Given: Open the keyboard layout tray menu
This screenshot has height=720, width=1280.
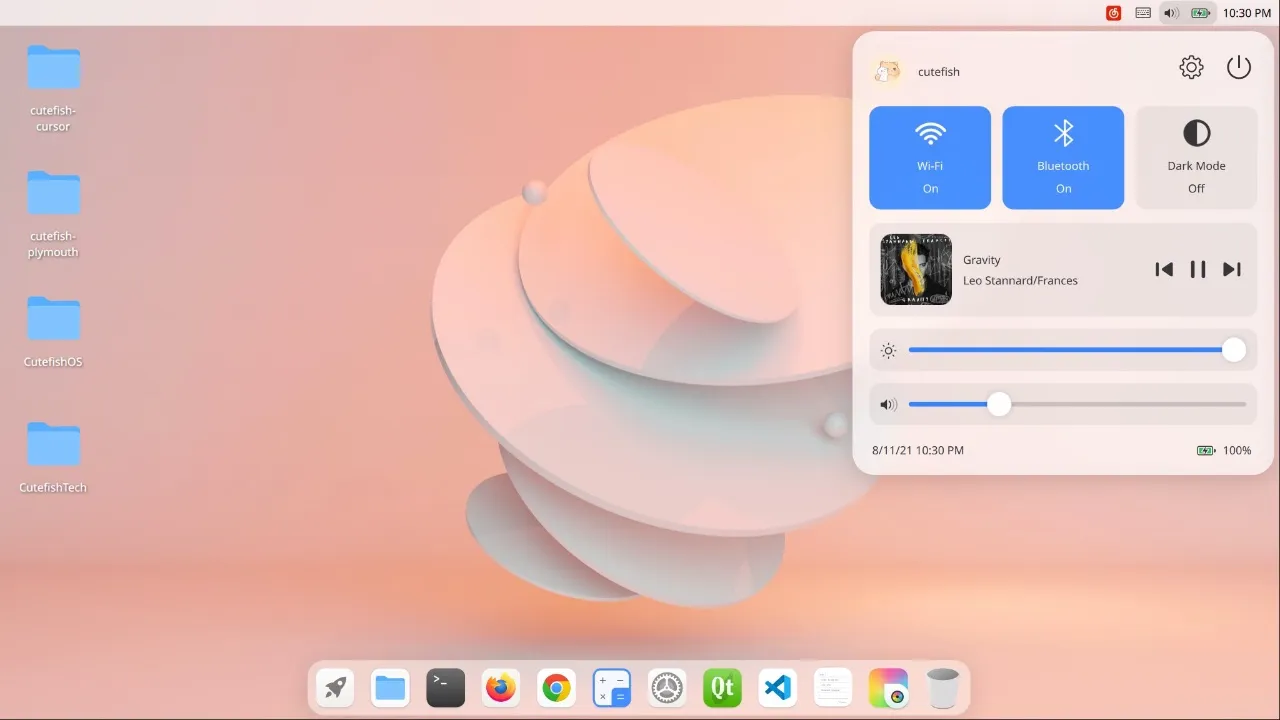Looking at the screenshot, I should click(x=1142, y=13).
